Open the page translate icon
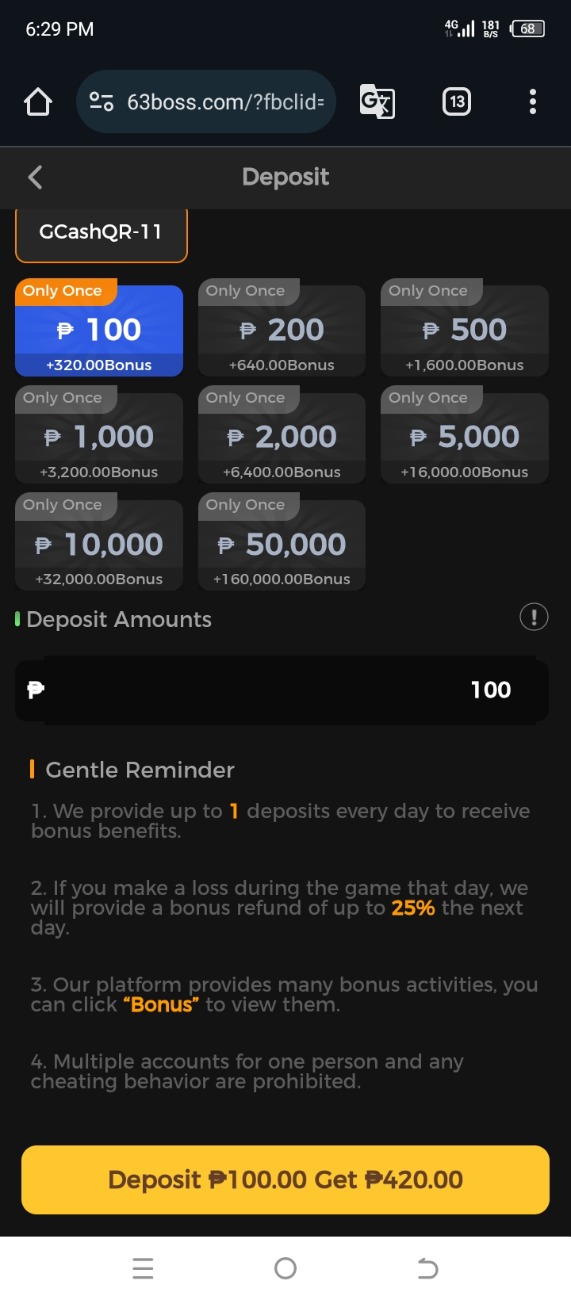Screen dimensions: 571x1300 pos(377,102)
